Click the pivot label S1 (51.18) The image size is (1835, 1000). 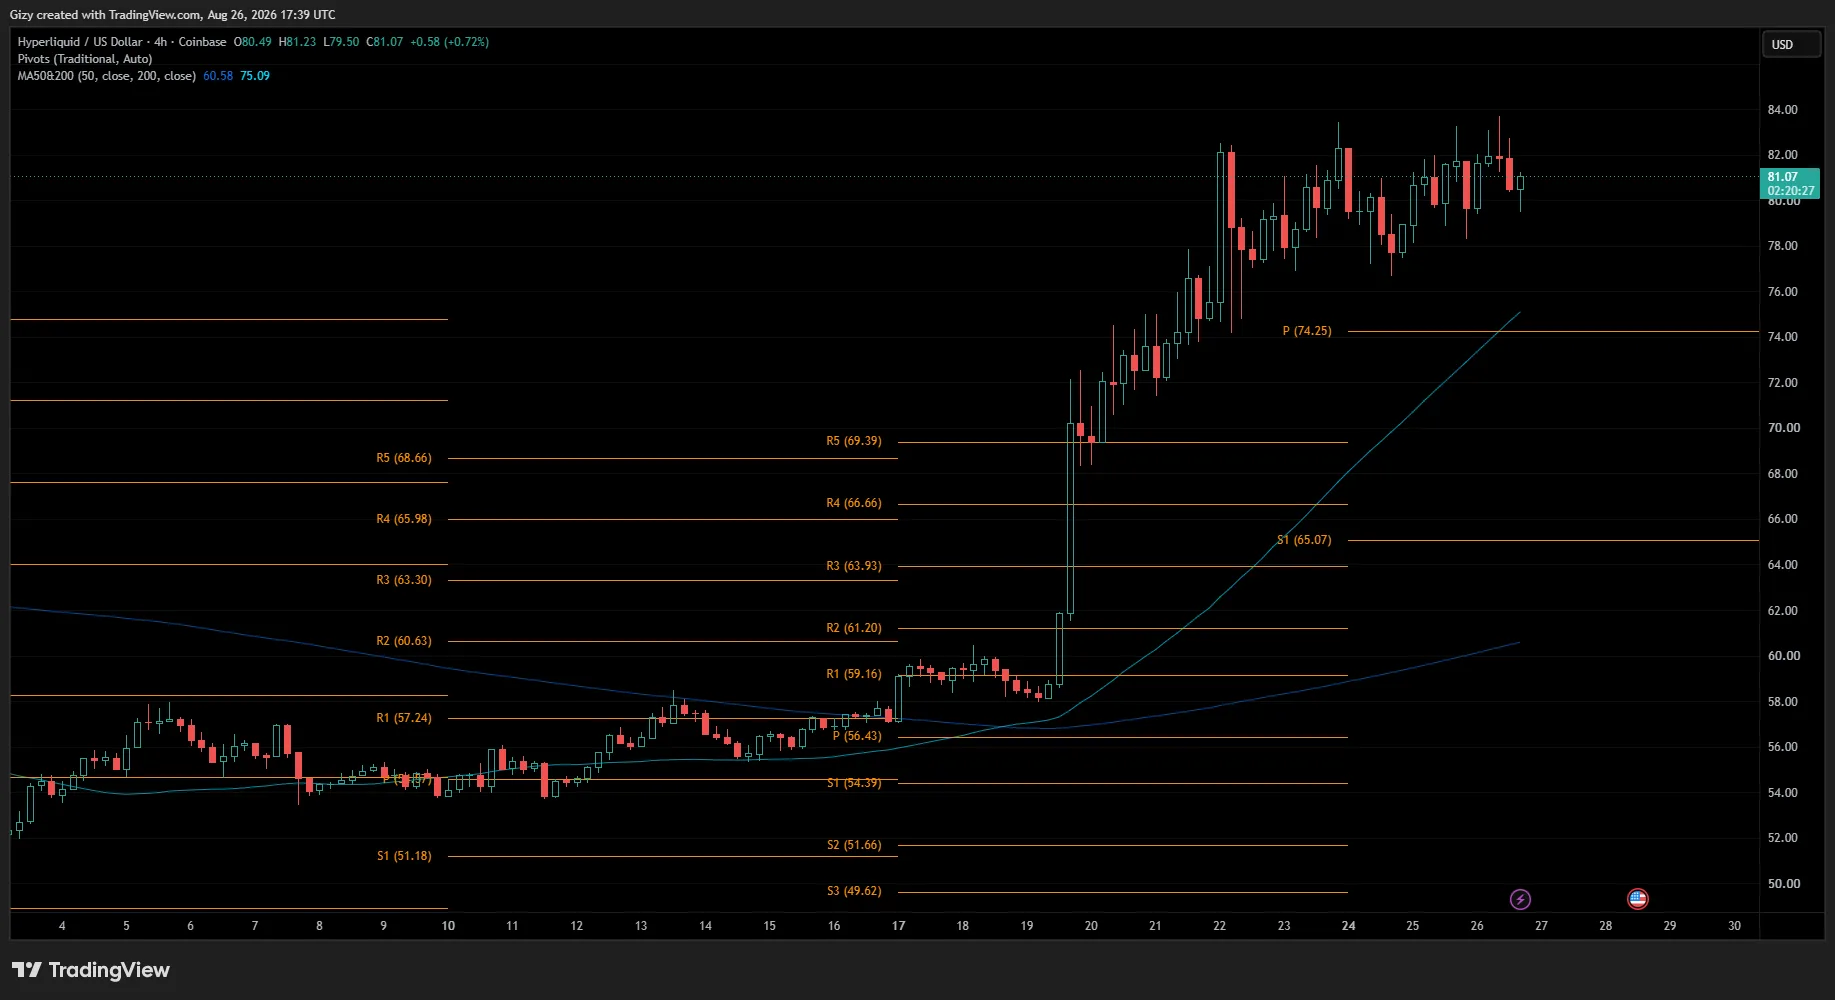(x=404, y=856)
